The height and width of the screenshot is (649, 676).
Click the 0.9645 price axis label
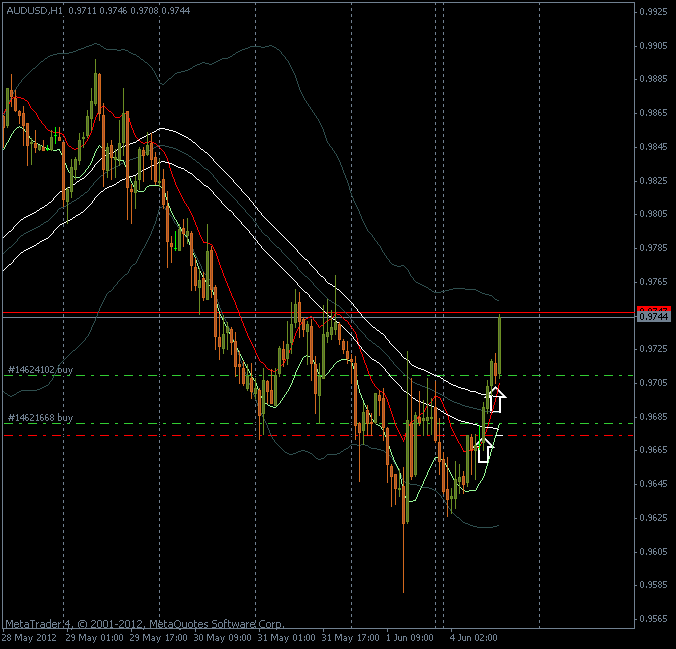click(654, 484)
